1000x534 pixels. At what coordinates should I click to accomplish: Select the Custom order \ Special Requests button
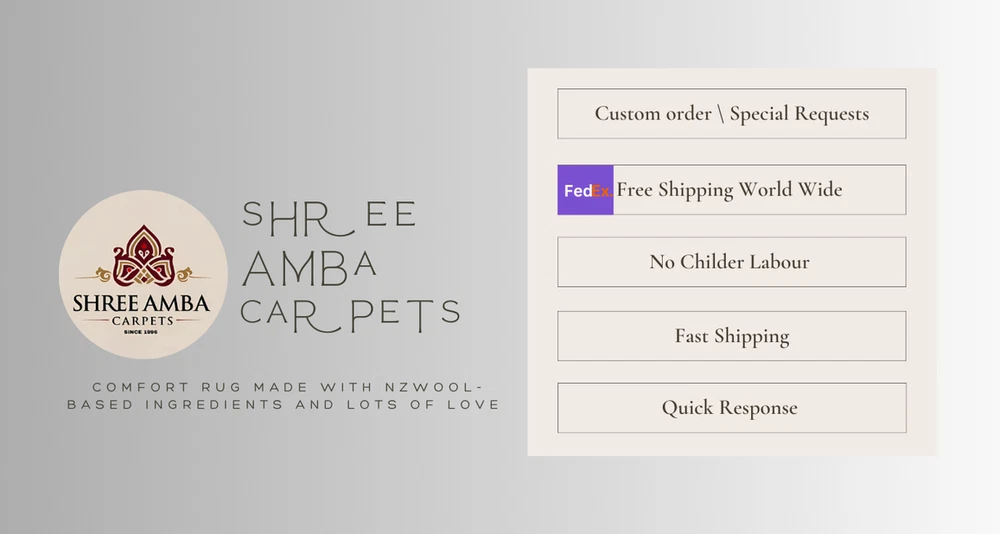pos(731,114)
